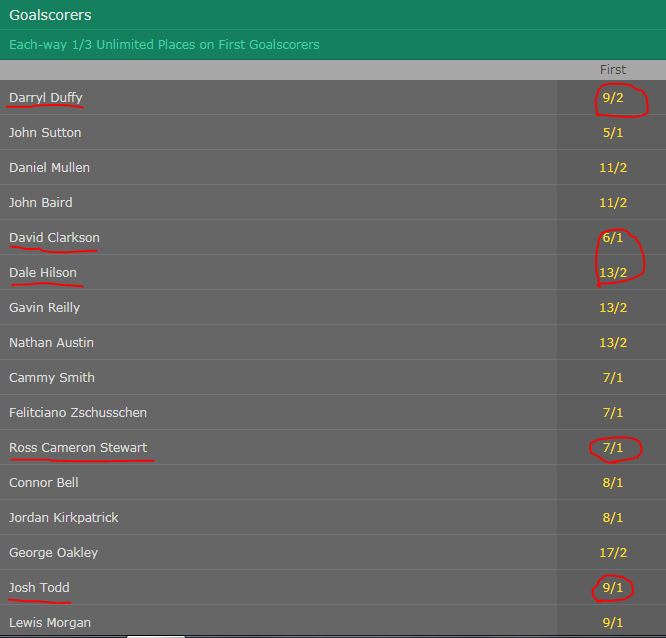Select John Sutton 5/1 odds
Image resolution: width=666 pixels, height=638 pixels.
click(x=612, y=132)
